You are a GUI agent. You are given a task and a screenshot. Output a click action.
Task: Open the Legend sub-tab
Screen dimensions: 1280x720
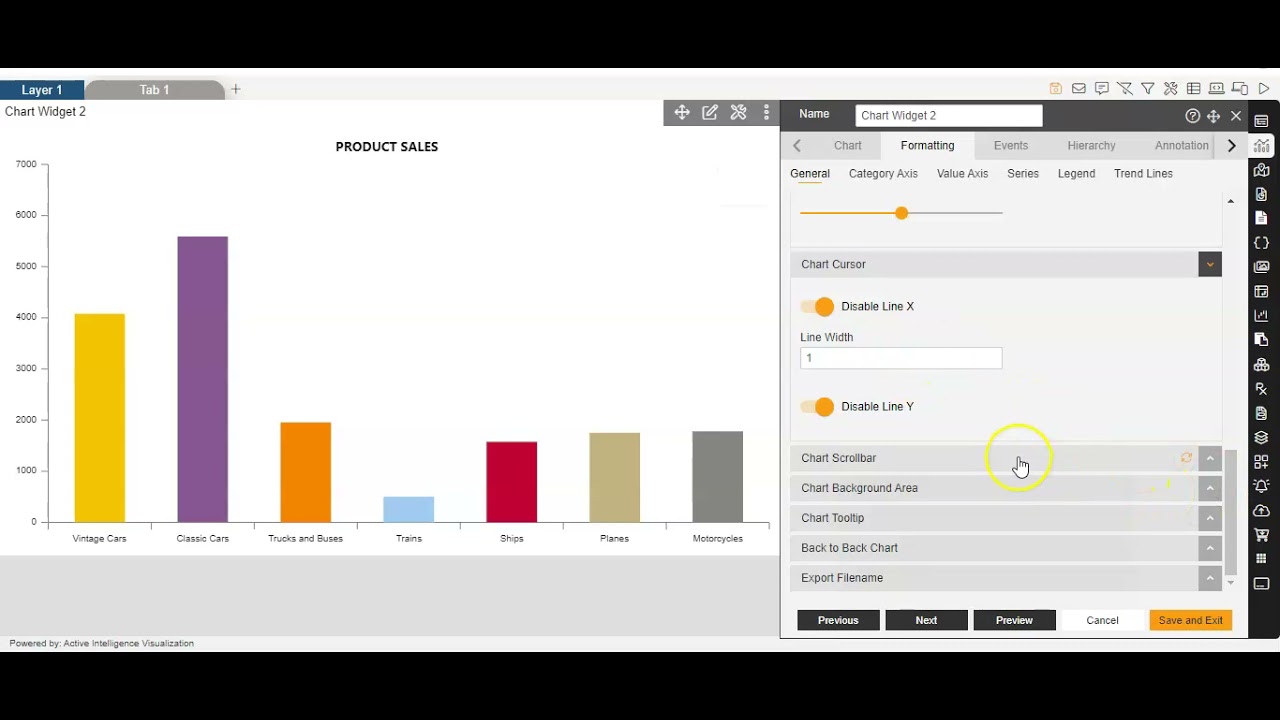[1077, 174]
